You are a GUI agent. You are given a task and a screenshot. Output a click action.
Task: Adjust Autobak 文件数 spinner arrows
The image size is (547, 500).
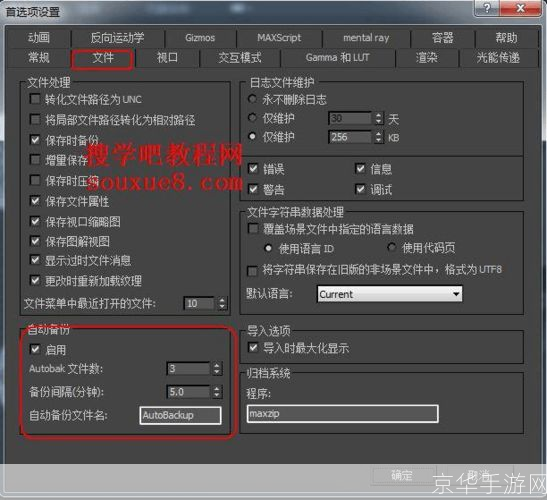[x=217, y=369]
